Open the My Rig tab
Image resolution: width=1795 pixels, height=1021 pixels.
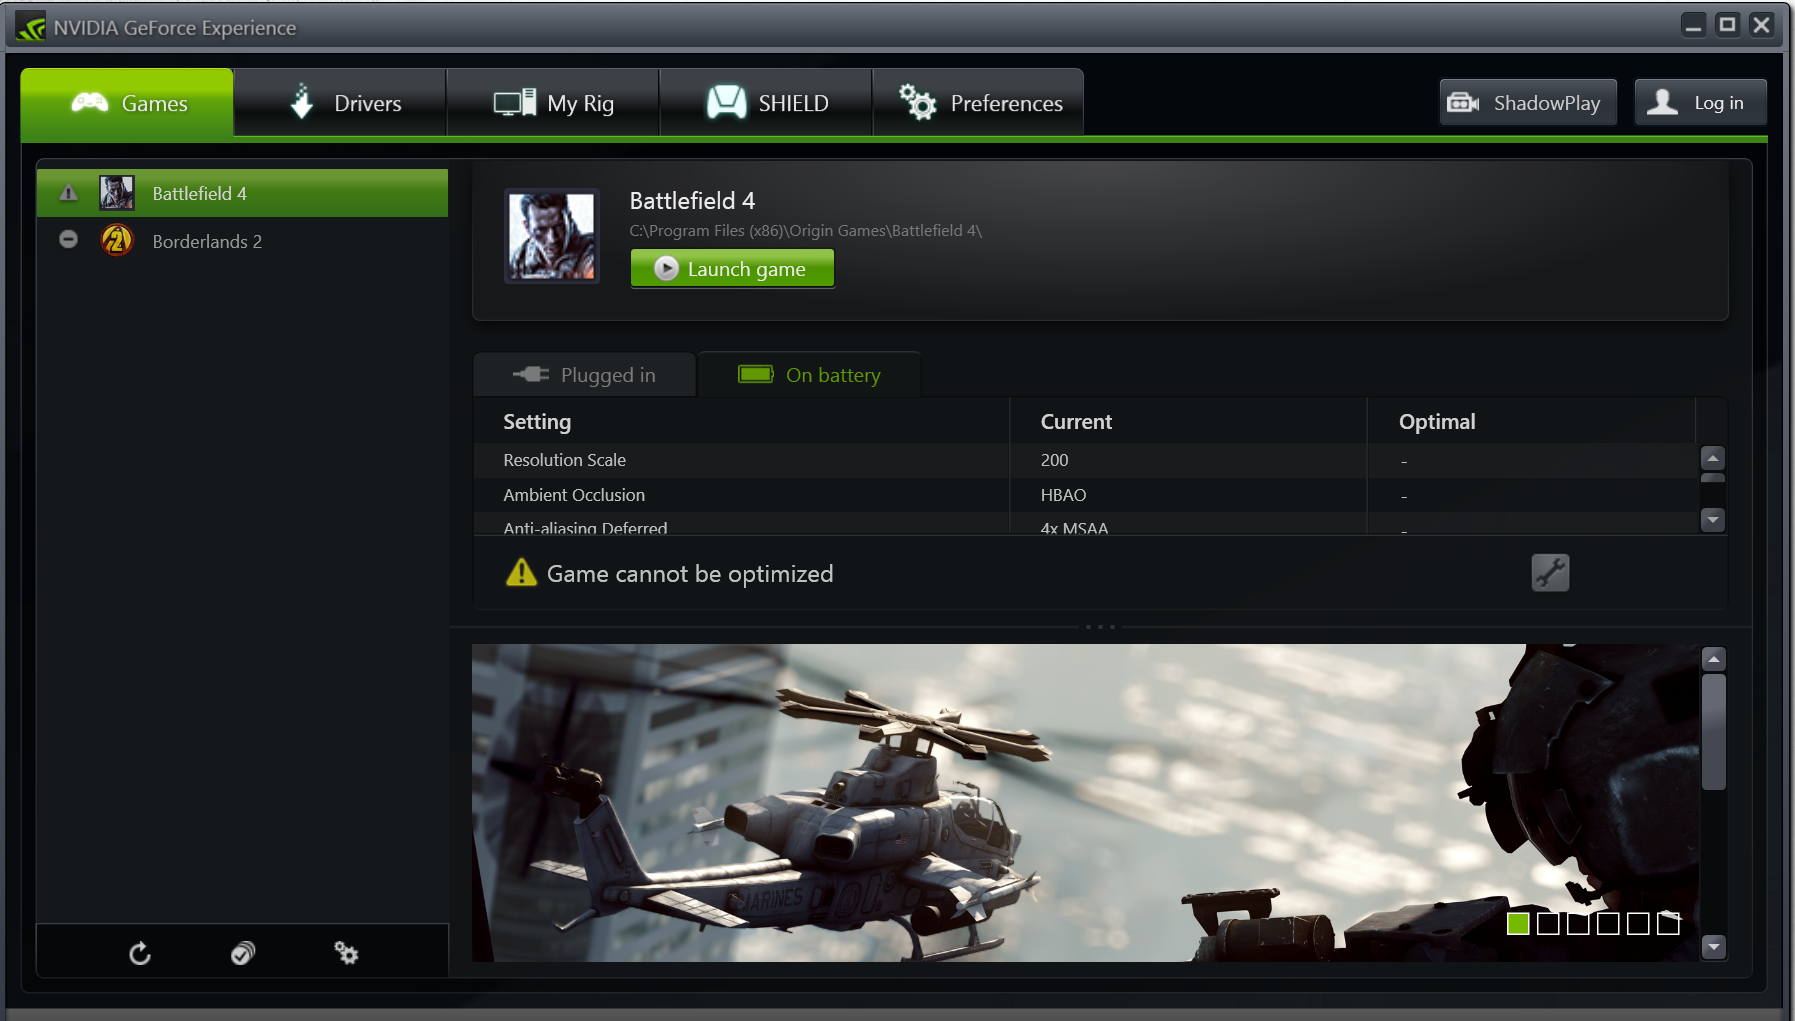click(553, 102)
